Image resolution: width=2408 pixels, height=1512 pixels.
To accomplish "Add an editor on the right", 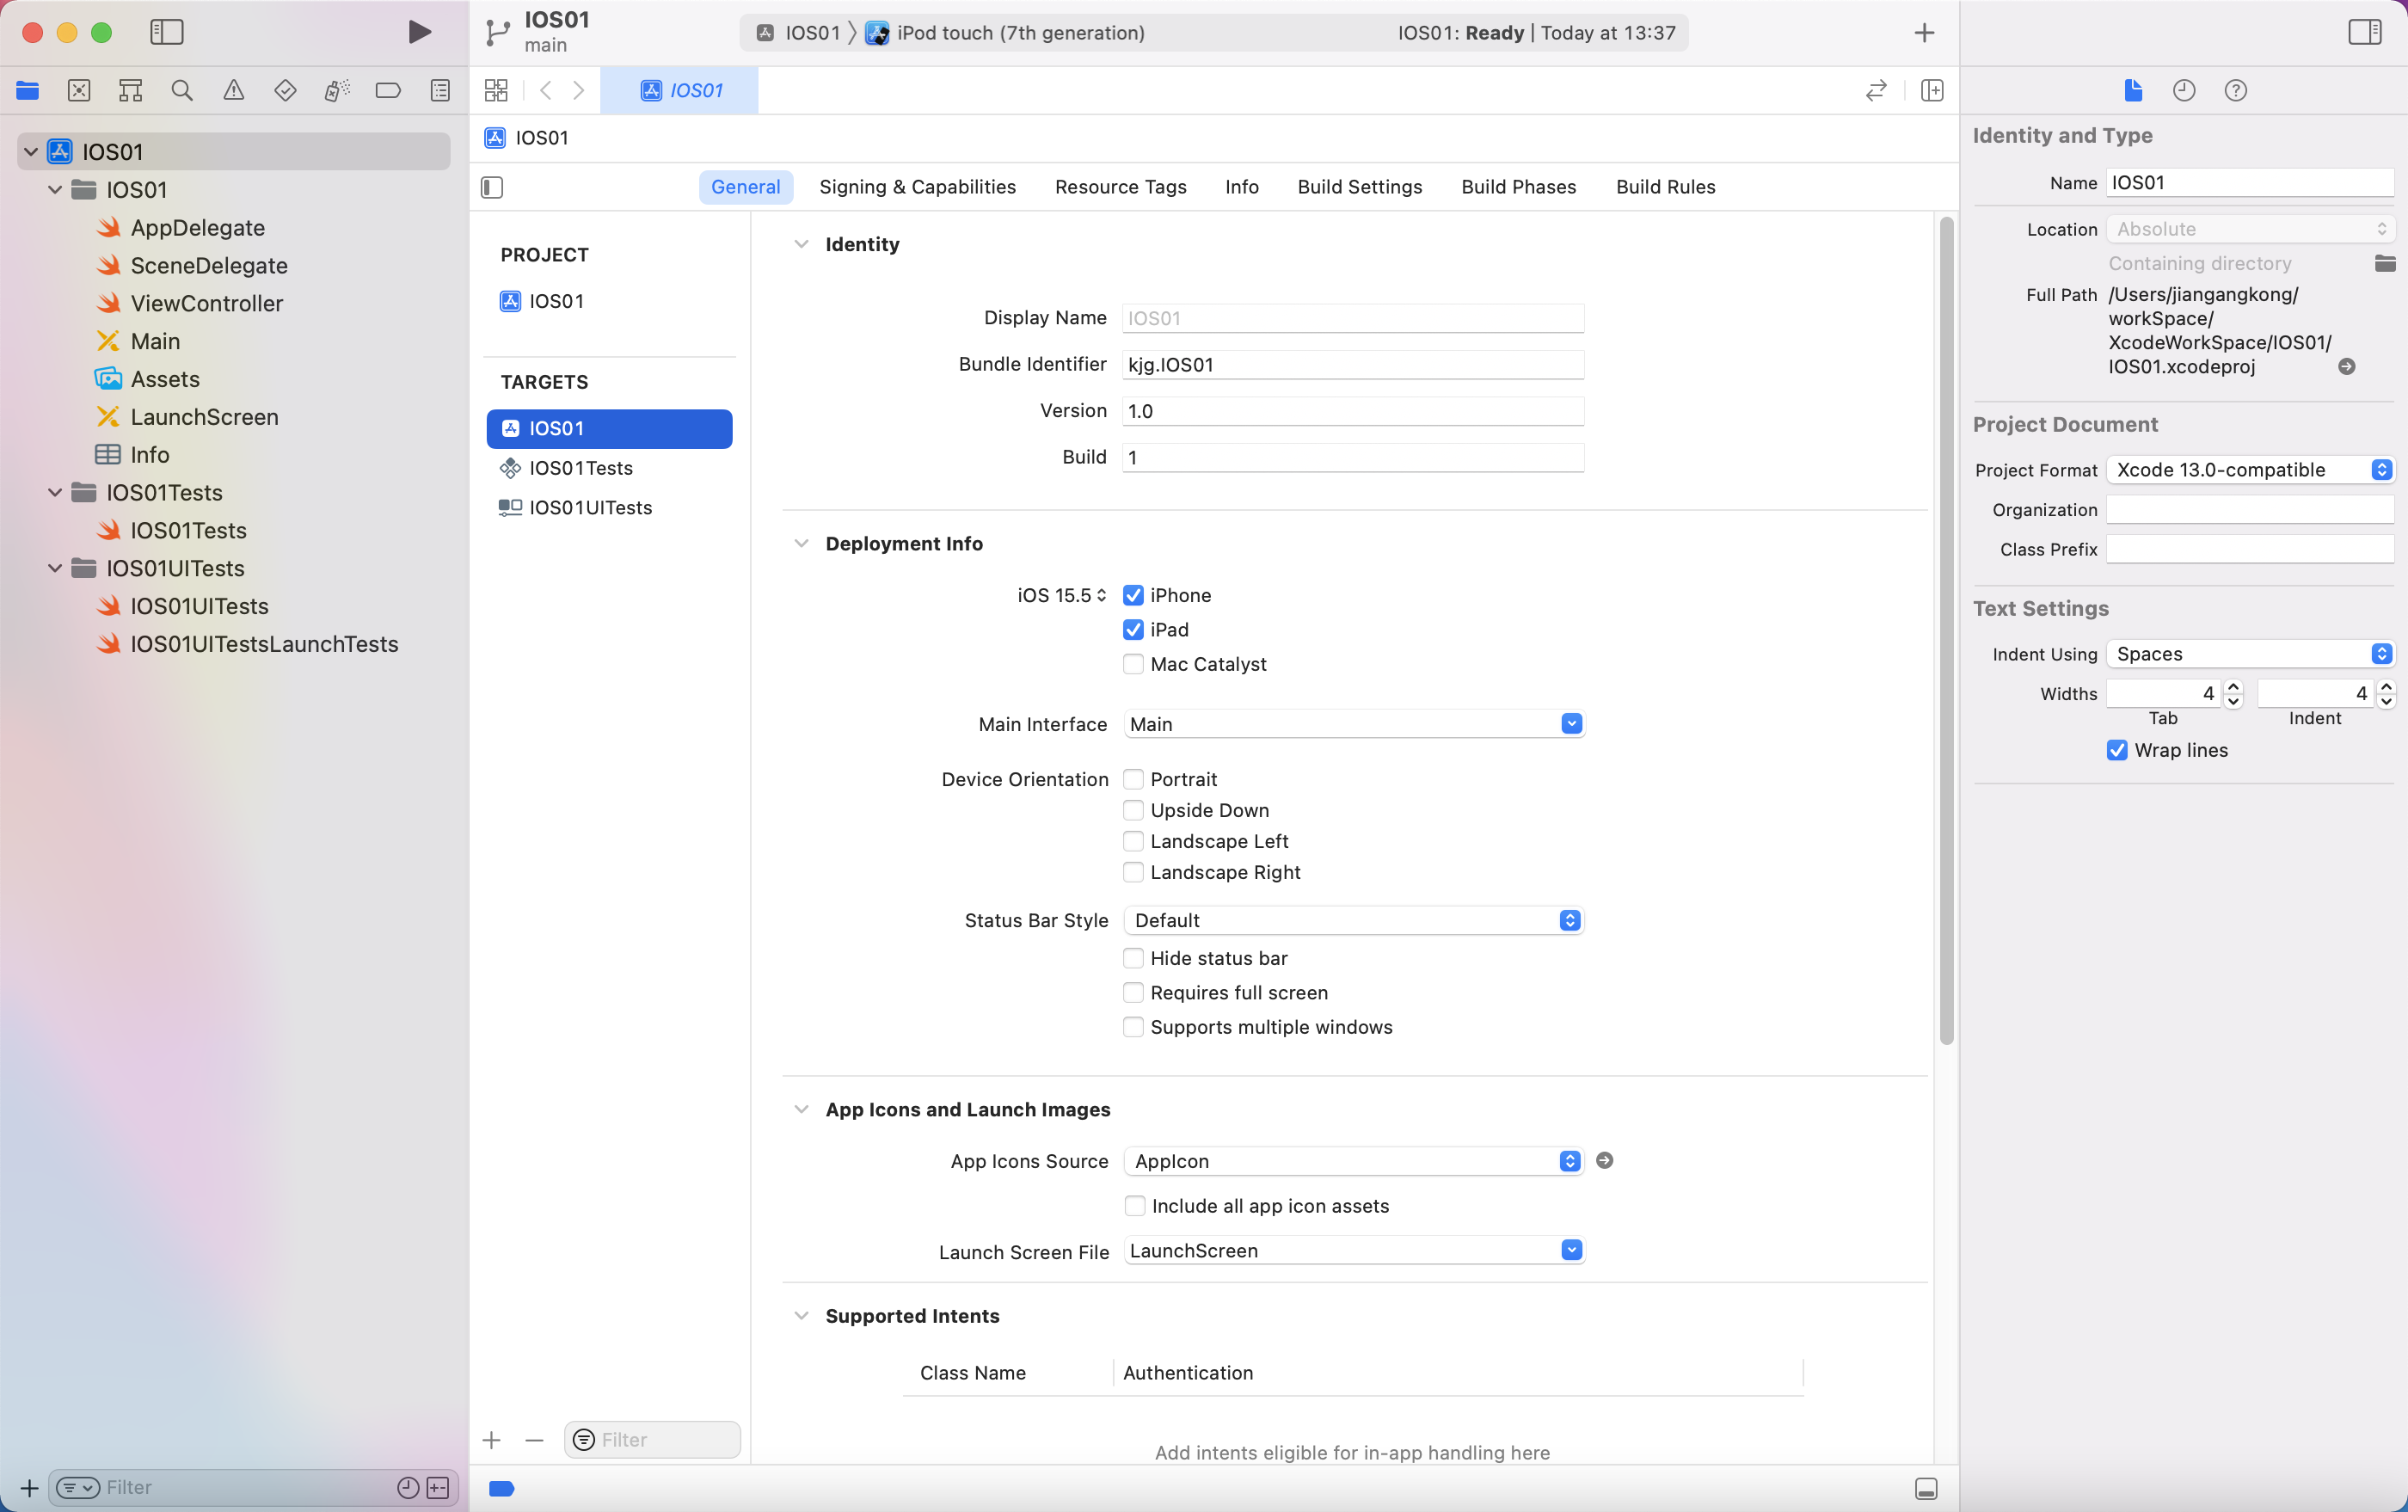I will 1932,91.
